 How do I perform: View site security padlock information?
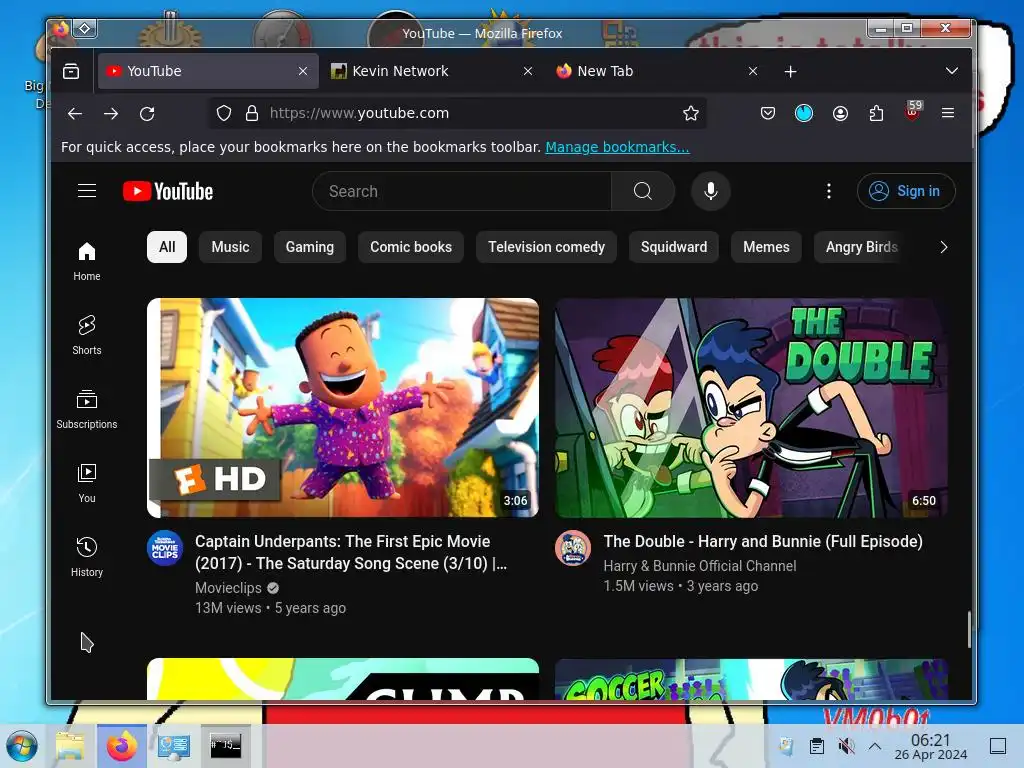point(251,114)
